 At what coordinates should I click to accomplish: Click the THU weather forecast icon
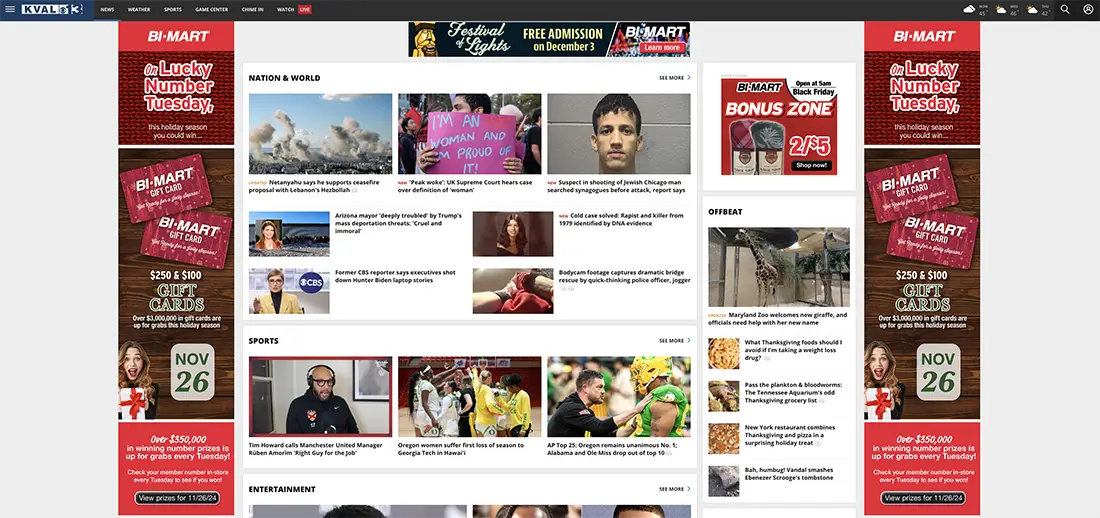(x=1033, y=9)
